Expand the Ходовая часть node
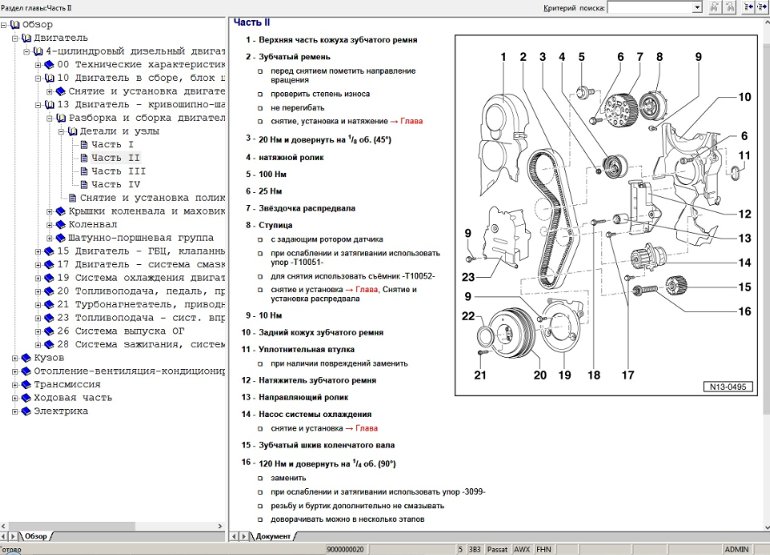Image resolution: width=770 pixels, height=555 pixels. point(15,398)
